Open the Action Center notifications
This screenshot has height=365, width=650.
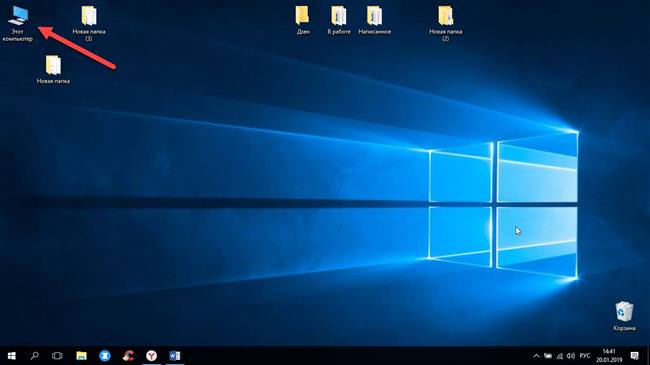[634, 356]
